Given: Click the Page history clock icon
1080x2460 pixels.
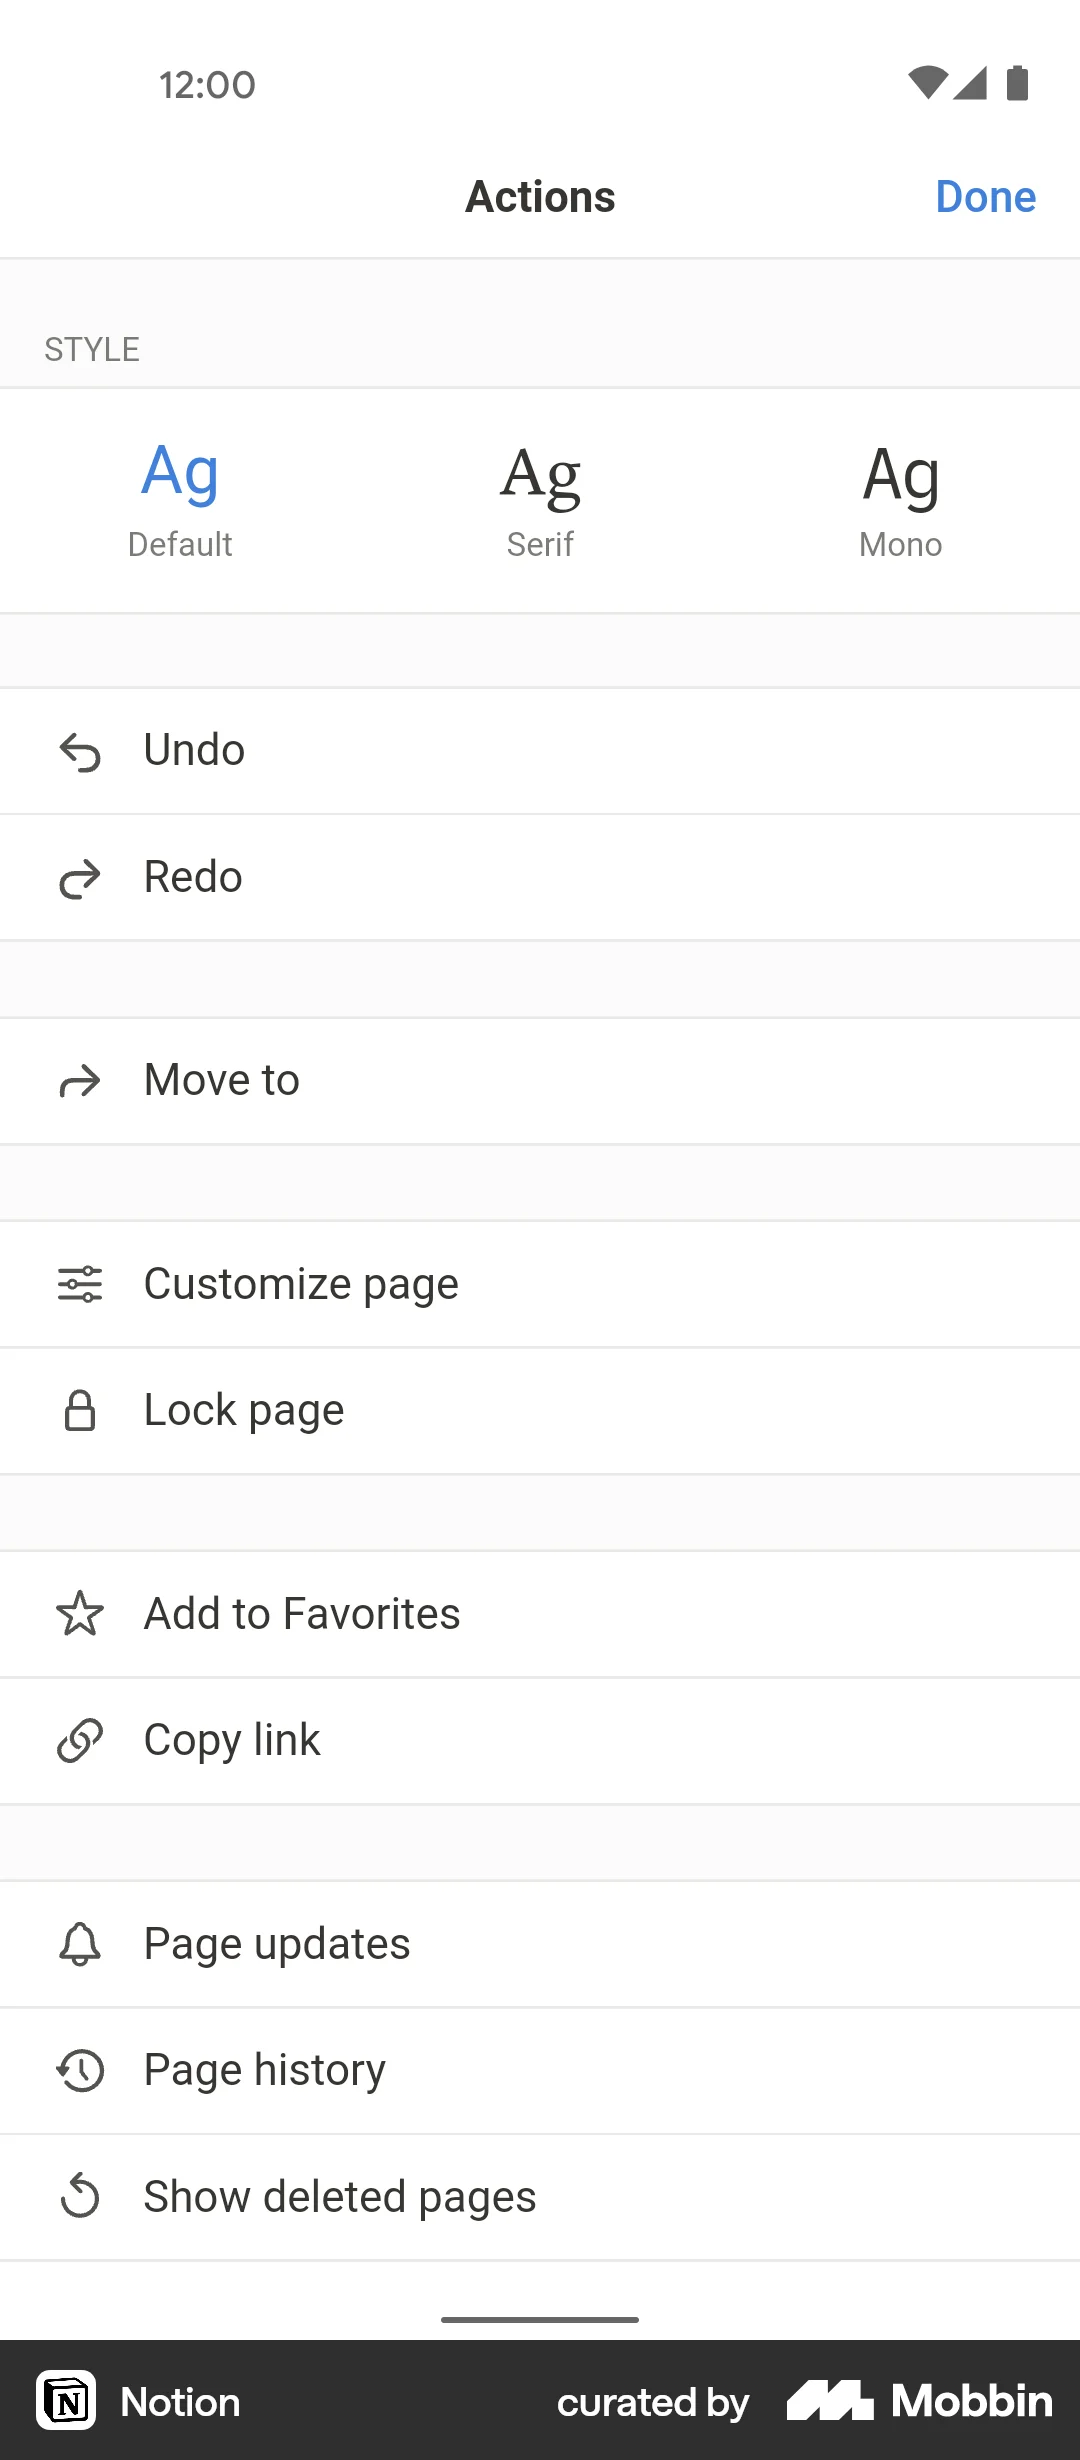Looking at the screenshot, I should point(80,2070).
